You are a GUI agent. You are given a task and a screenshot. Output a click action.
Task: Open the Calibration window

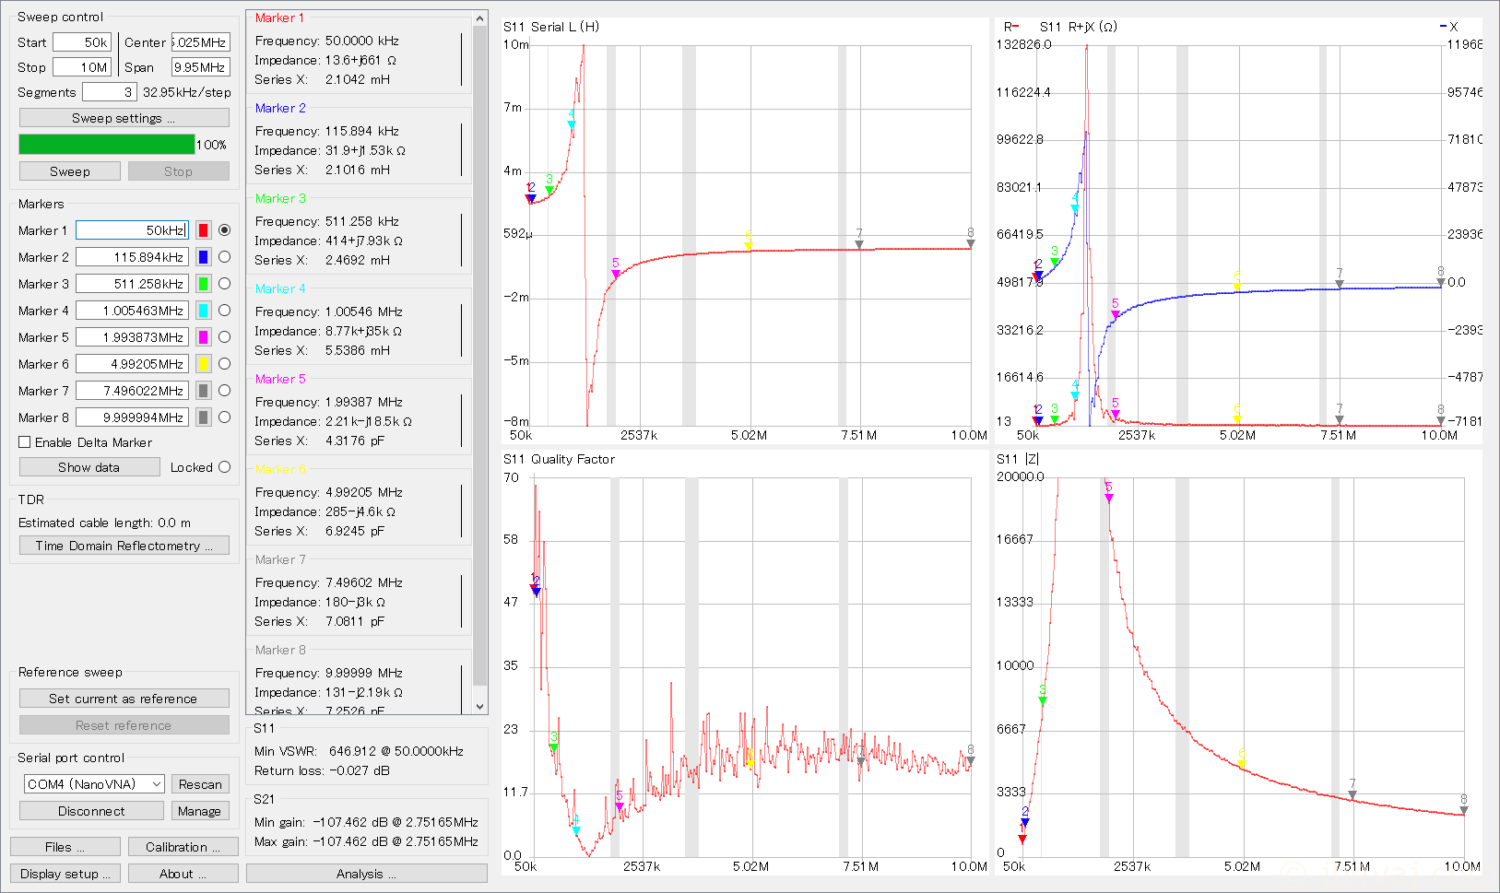pyautogui.click(x=183, y=847)
